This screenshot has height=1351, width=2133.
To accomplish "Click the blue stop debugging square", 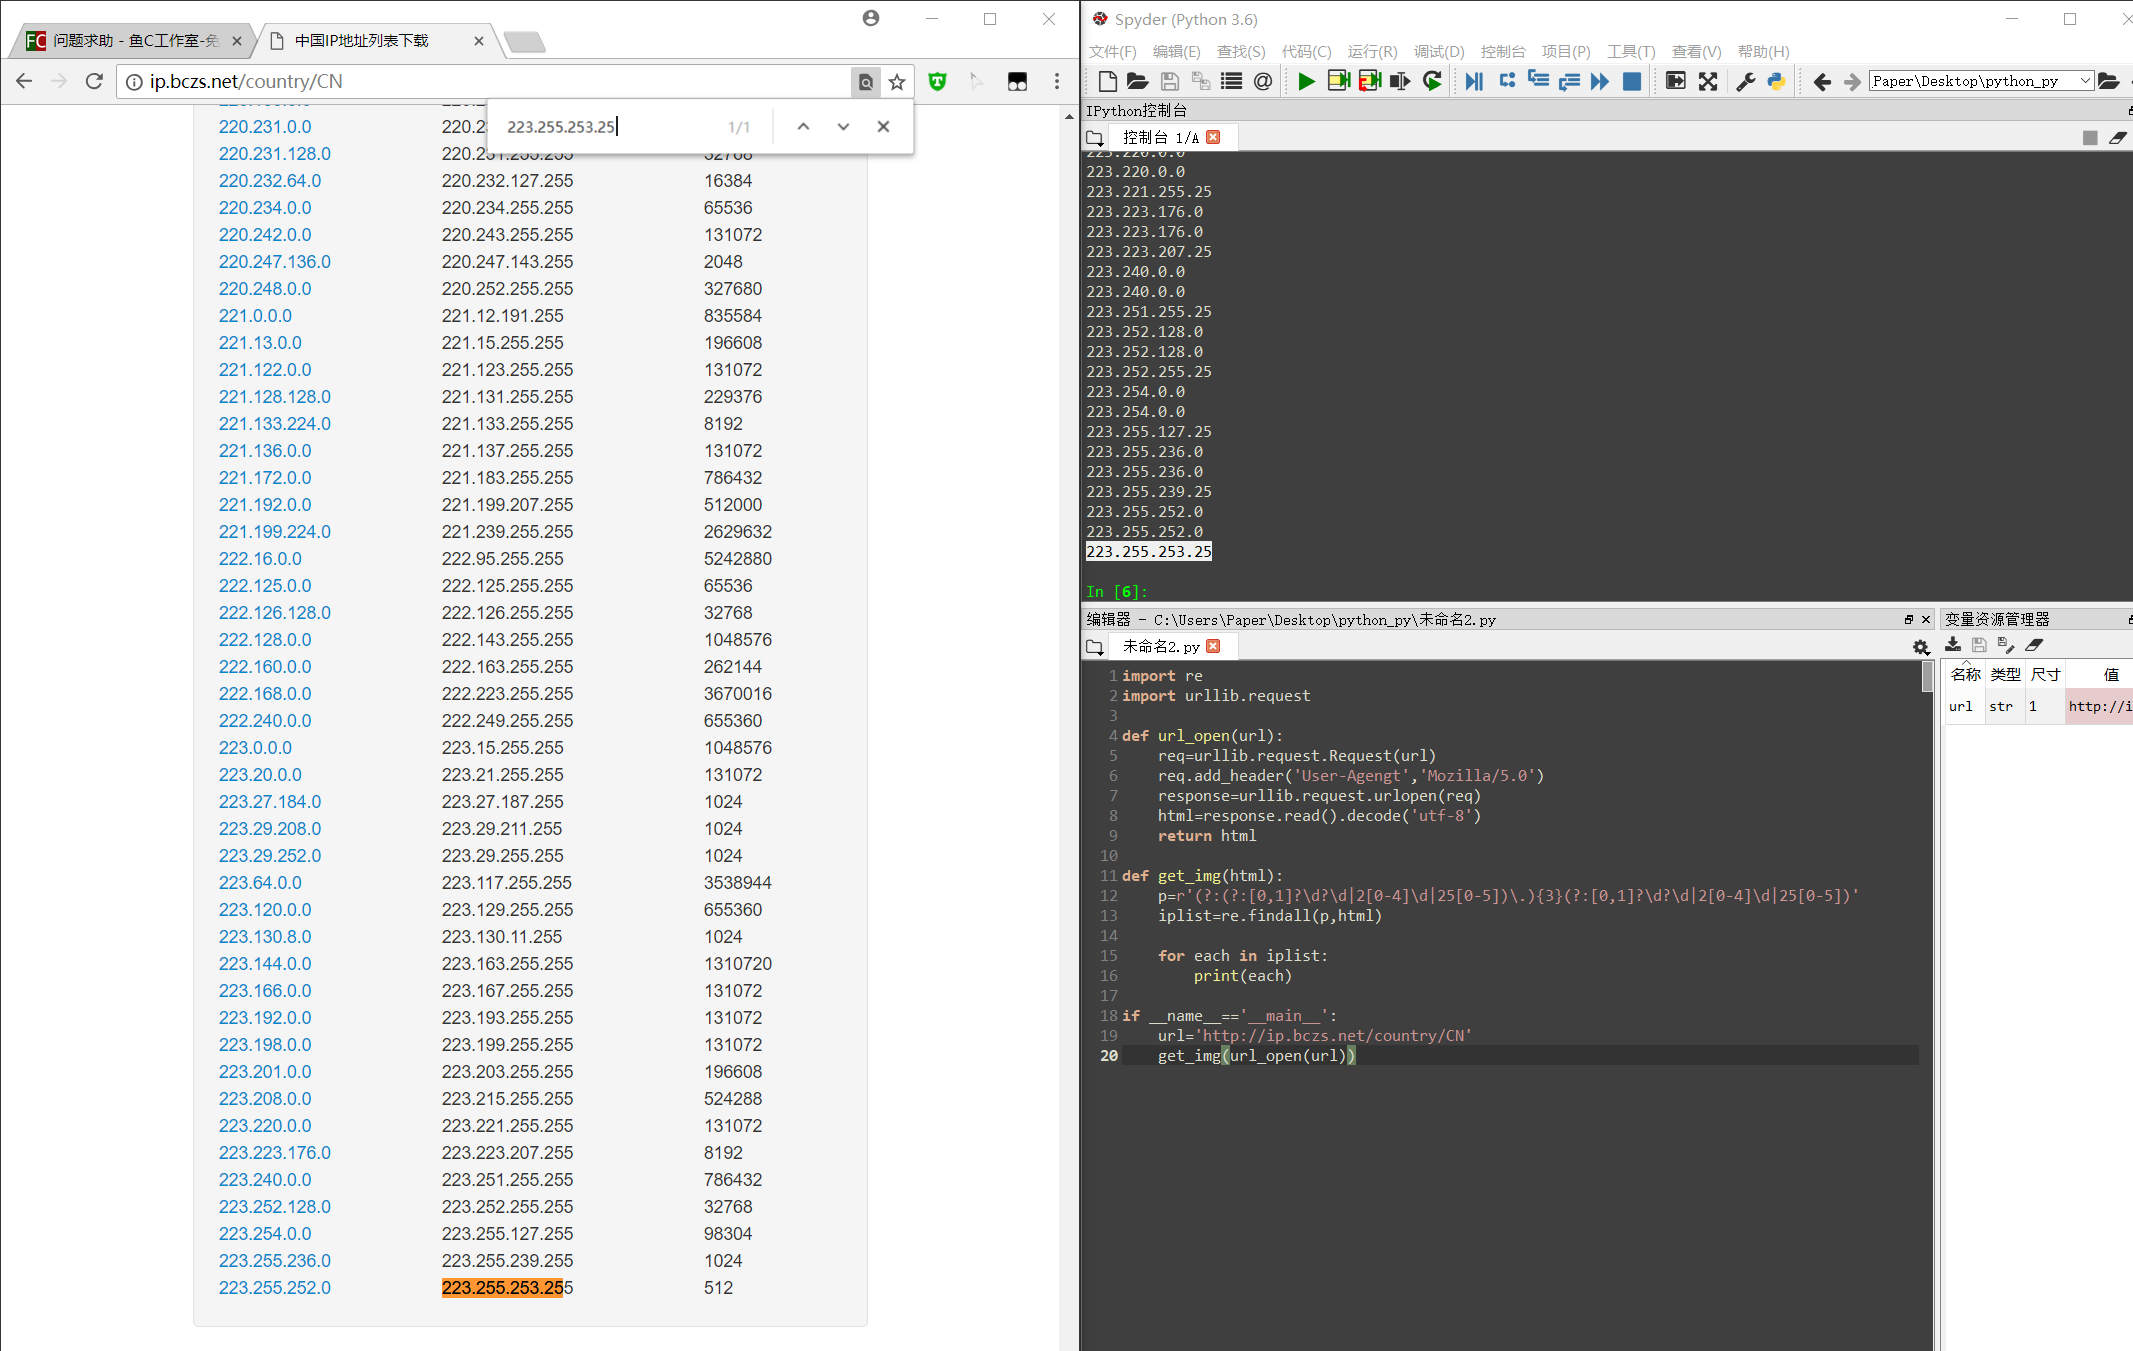I will point(1631,81).
